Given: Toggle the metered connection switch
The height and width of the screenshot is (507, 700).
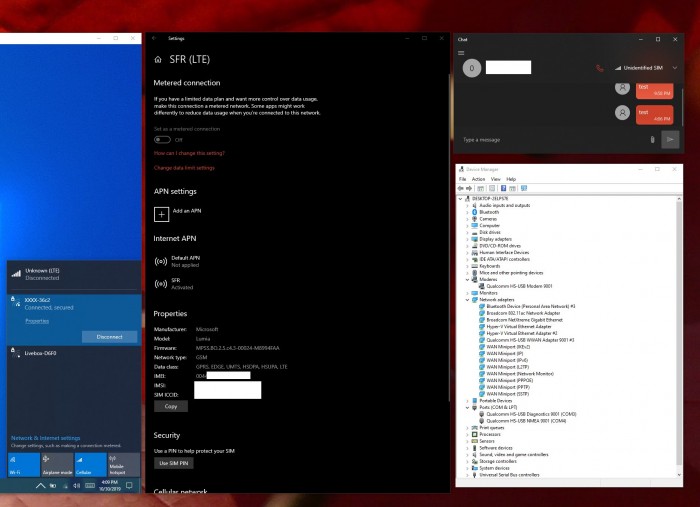Looking at the screenshot, I should tap(161, 140).
